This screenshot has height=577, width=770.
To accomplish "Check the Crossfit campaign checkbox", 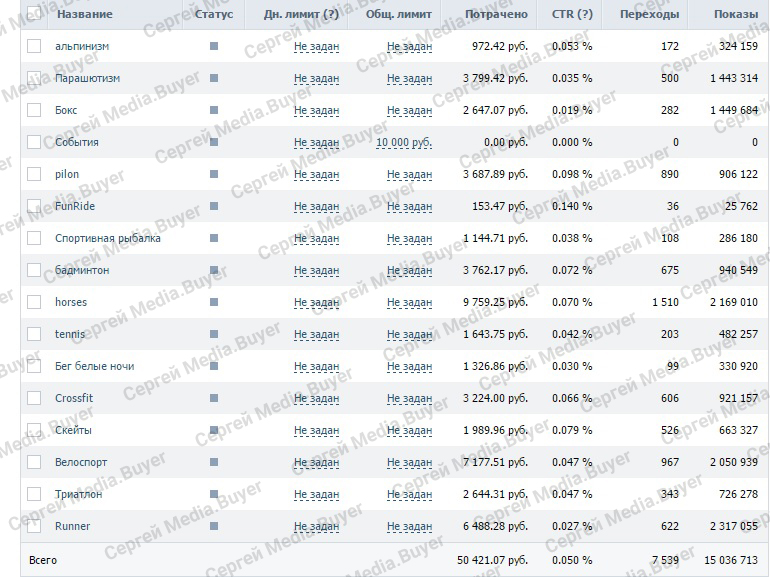I will (x=34, y=398).
